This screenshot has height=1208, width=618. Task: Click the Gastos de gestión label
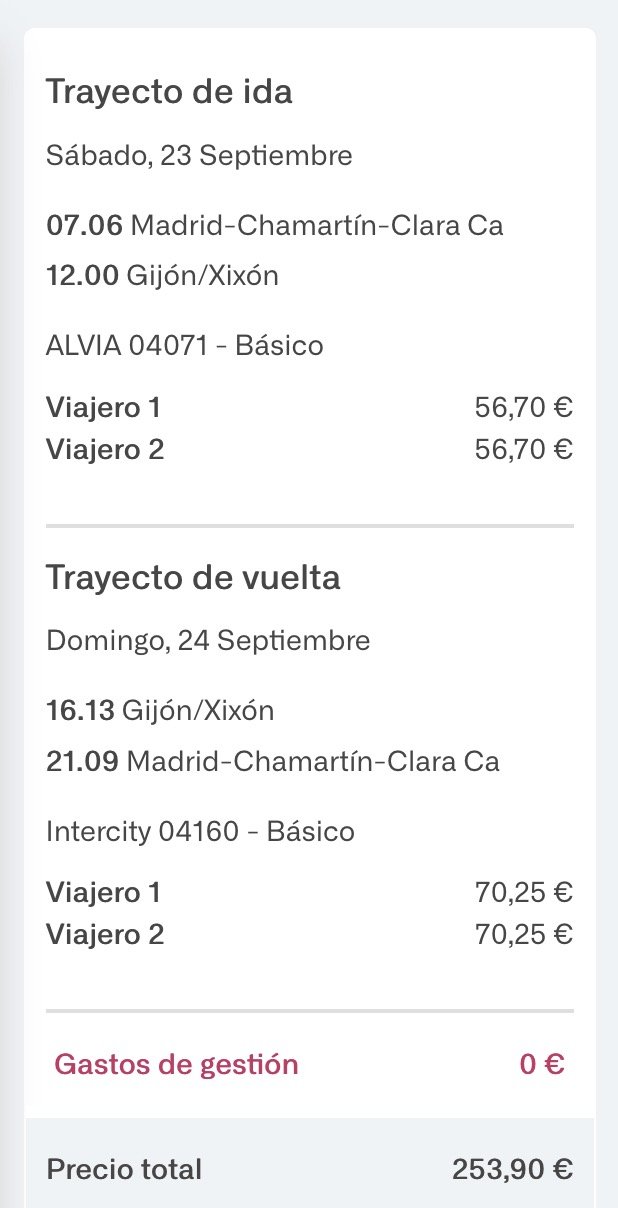click(x=176, y=1065)
